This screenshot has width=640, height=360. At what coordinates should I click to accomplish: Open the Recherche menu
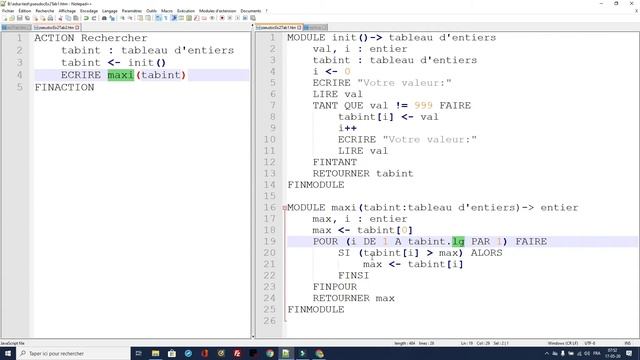coord(45,11)
